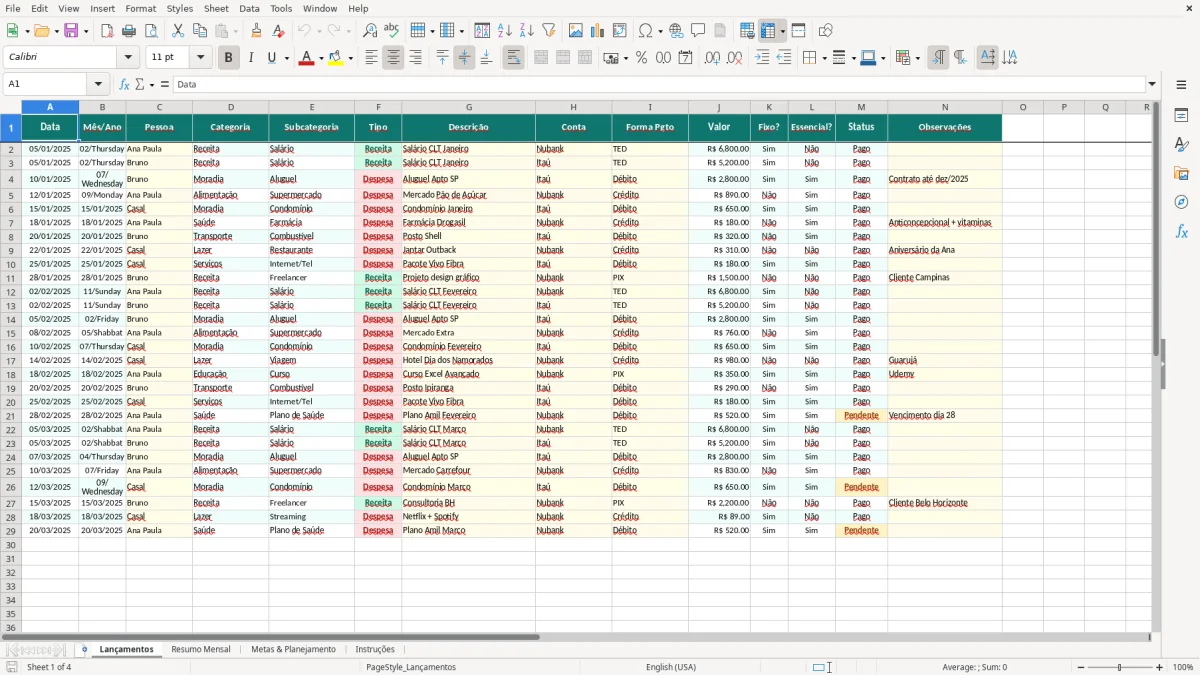This screenshot has height=675, width=1200.
Task: Switch to the Instruções sheet tab
Action: tap(376, 650)
